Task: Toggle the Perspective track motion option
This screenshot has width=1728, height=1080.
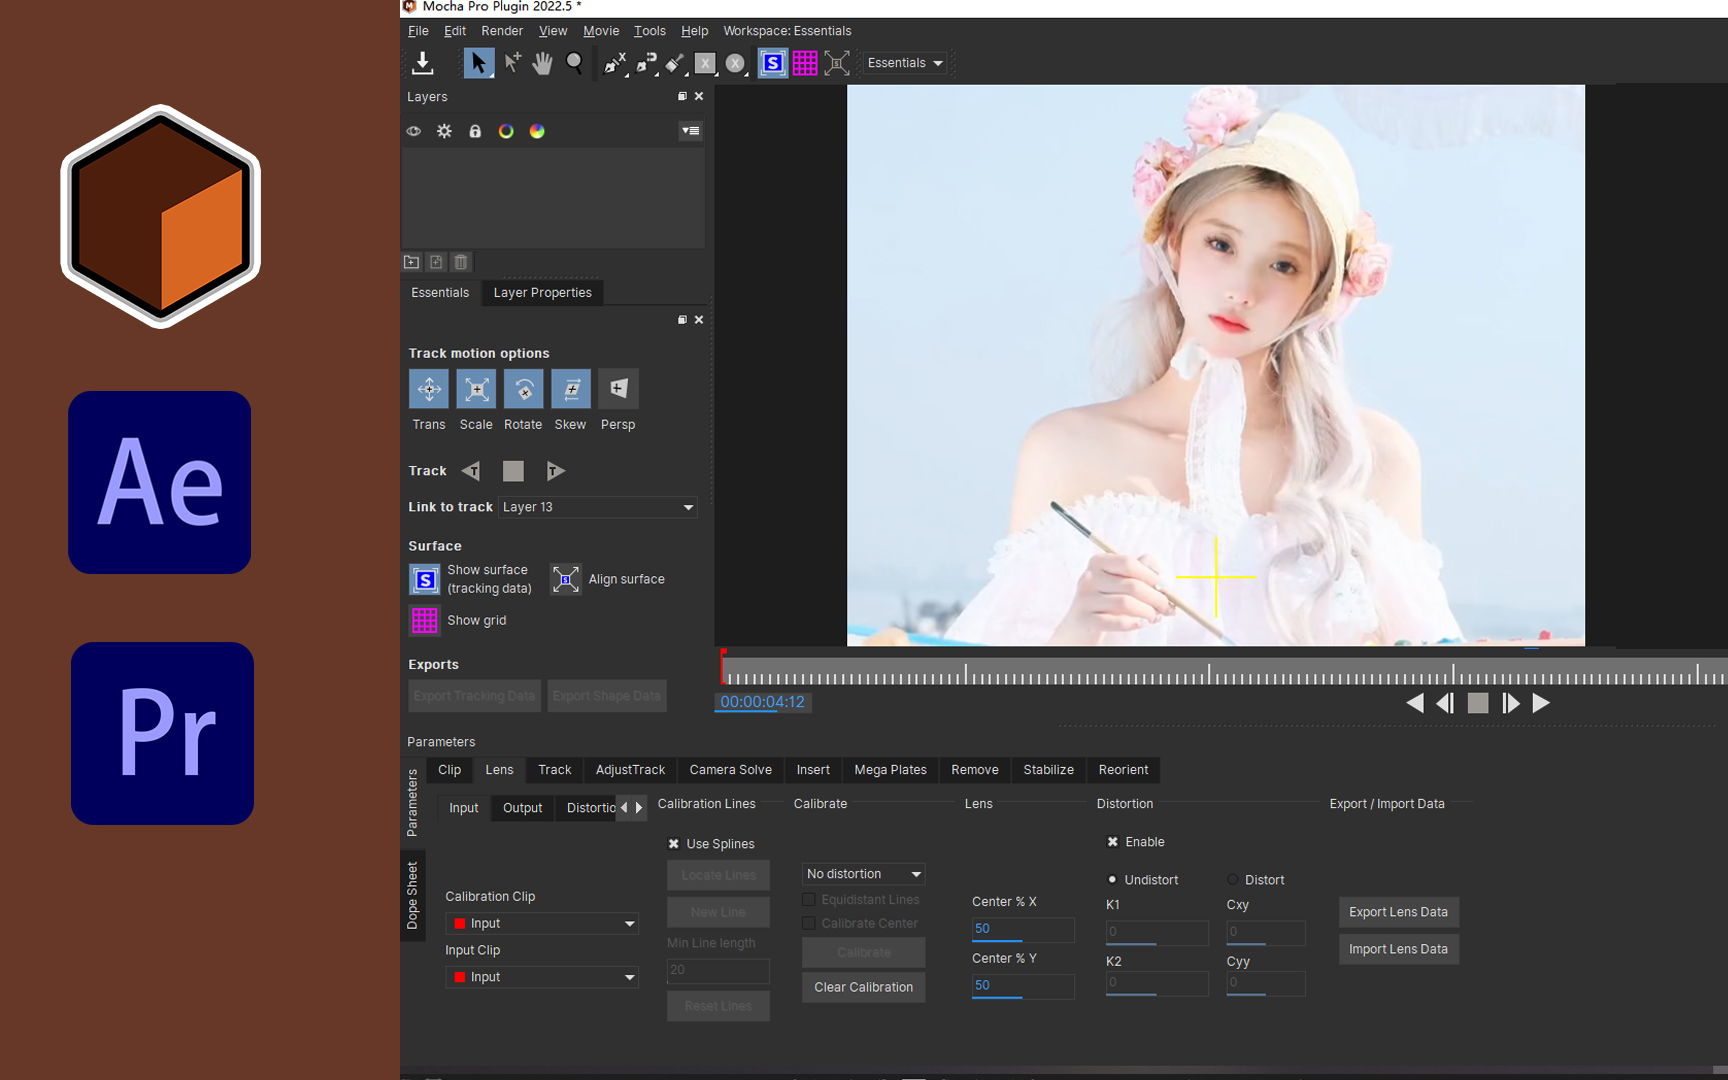Action: click(x=618, y=389)
